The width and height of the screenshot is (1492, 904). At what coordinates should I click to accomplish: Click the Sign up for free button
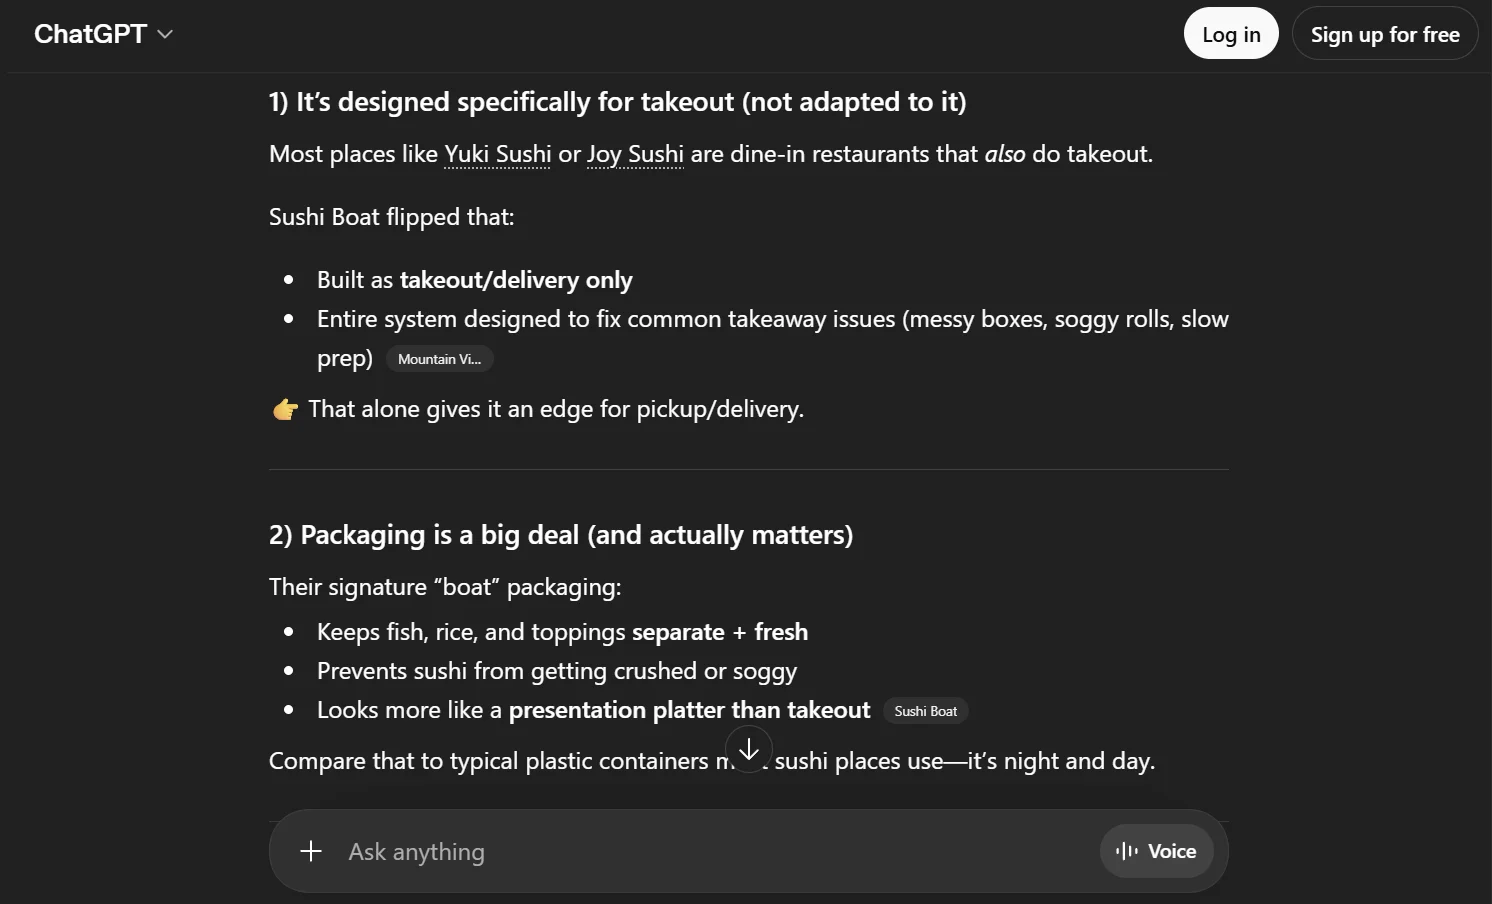(1384, 33)
